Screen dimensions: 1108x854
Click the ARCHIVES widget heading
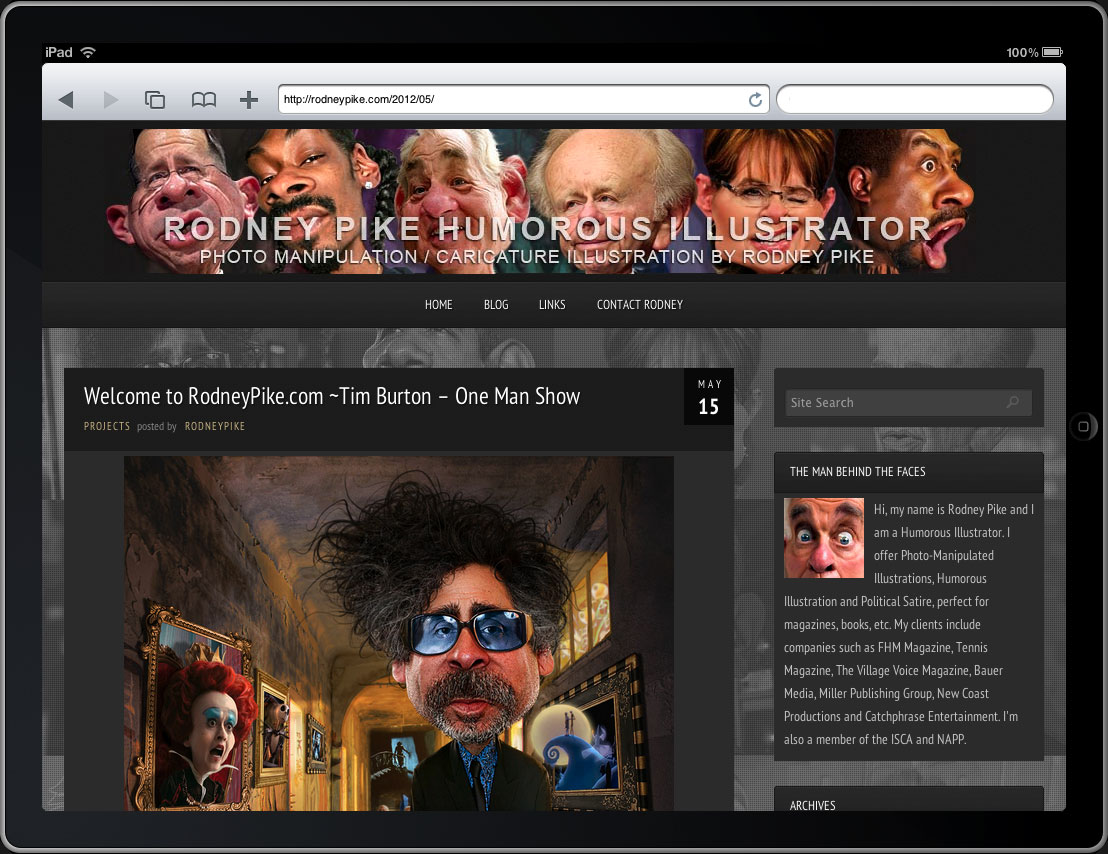click(x=812, y=805)
